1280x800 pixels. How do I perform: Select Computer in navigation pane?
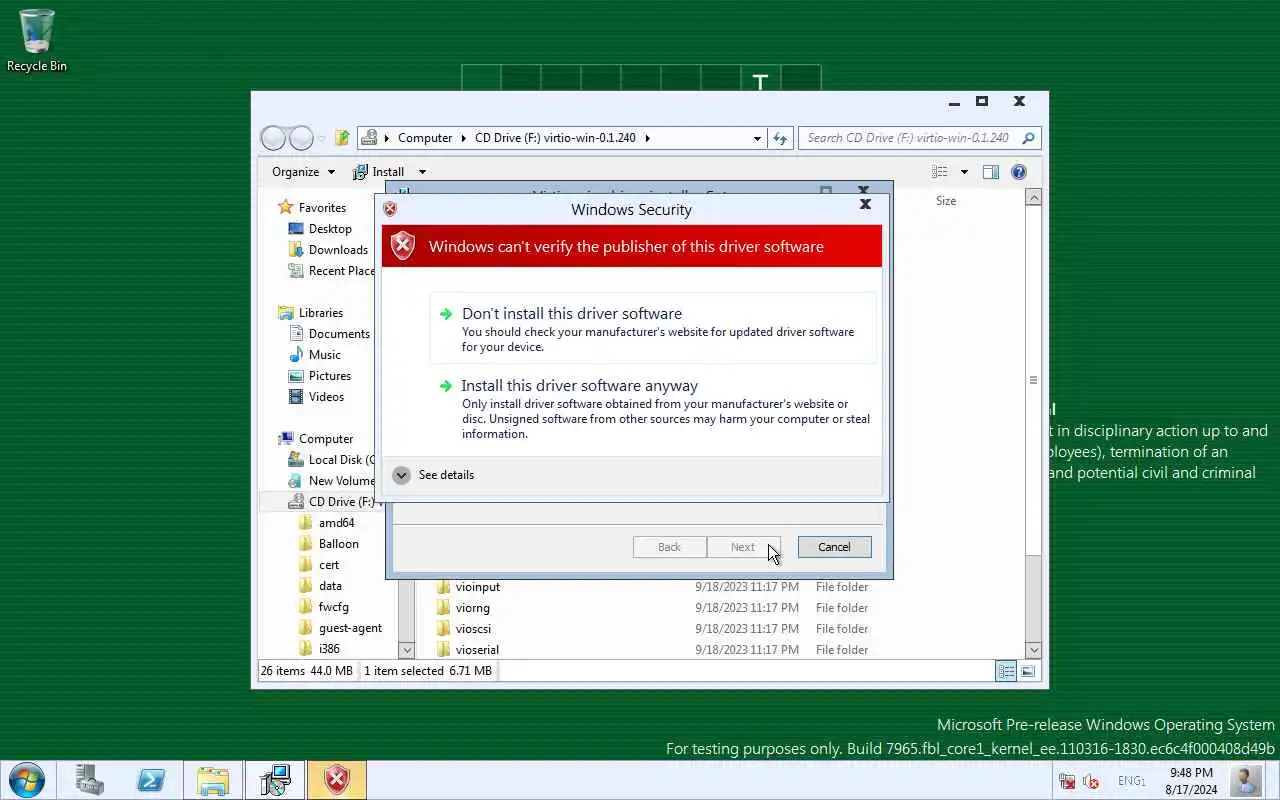pyautogui.click(x=316, y=439)
